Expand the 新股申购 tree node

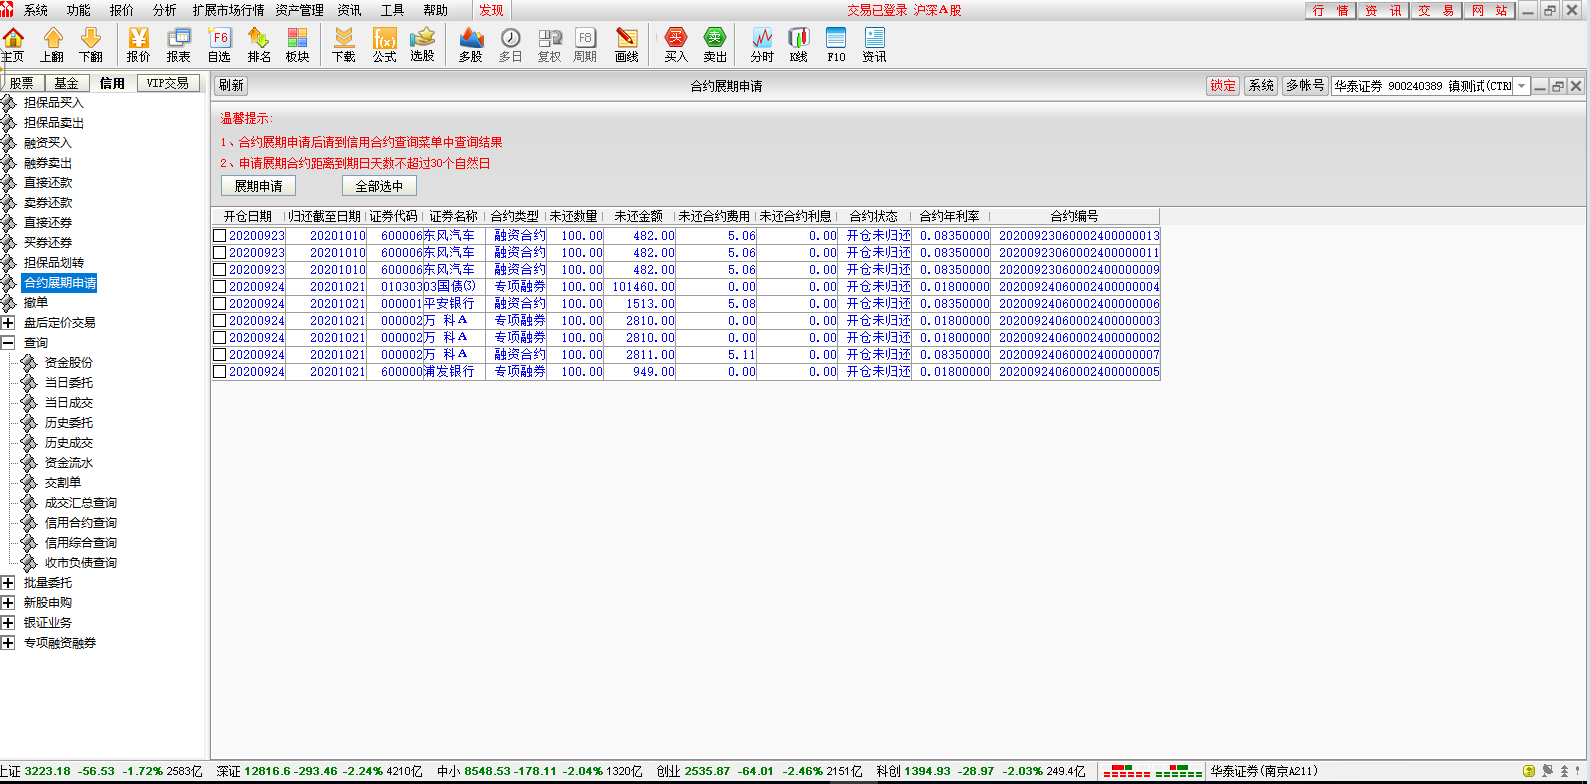pos(8,603)
